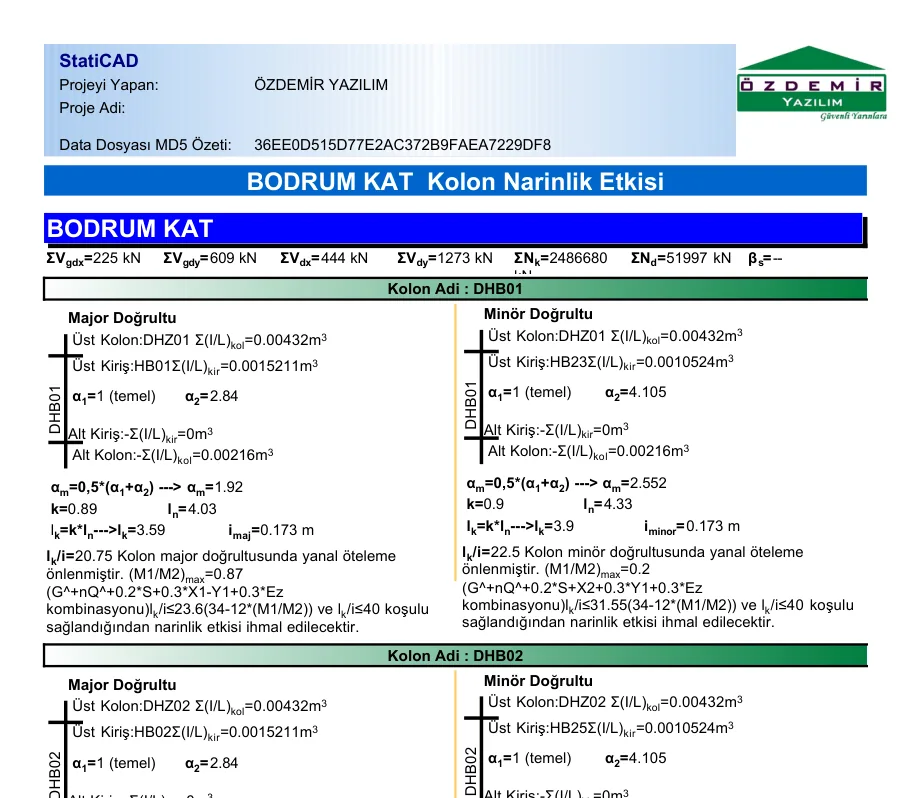
Task: Click the G^+nQ^+0.2*S+0.3*X1-Y1+0.3*Ez combination
Action: click(x=165, y=592)
